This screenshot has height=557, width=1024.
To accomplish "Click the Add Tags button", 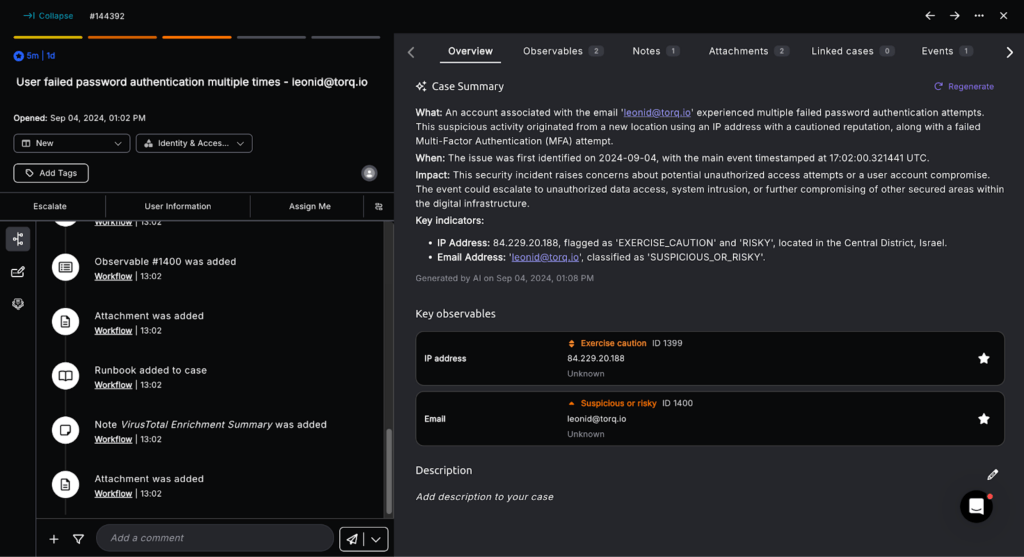I will click(x=51, y=173).
